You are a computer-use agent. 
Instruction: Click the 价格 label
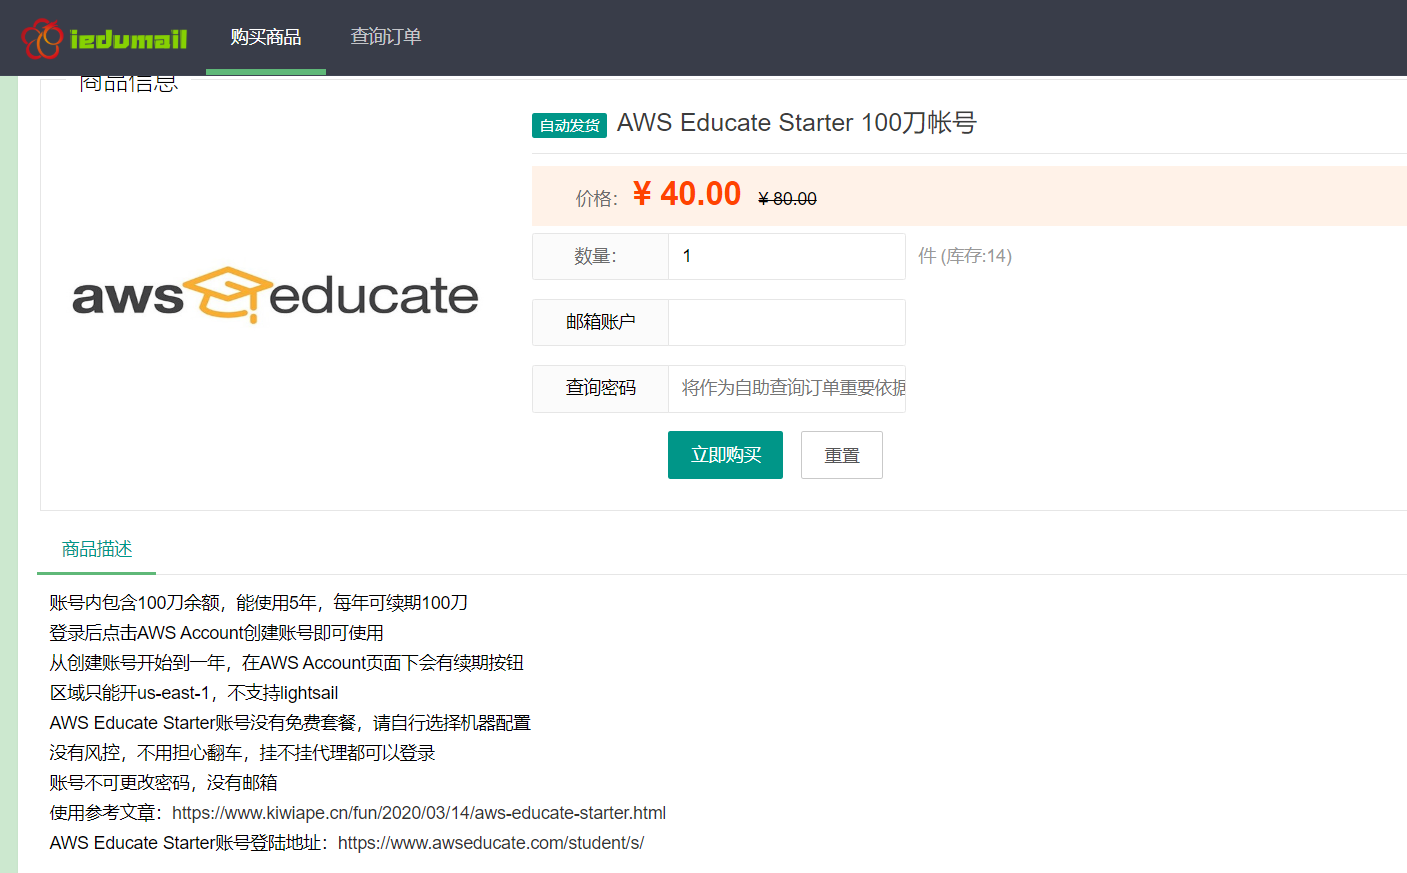tap(597, 199)
